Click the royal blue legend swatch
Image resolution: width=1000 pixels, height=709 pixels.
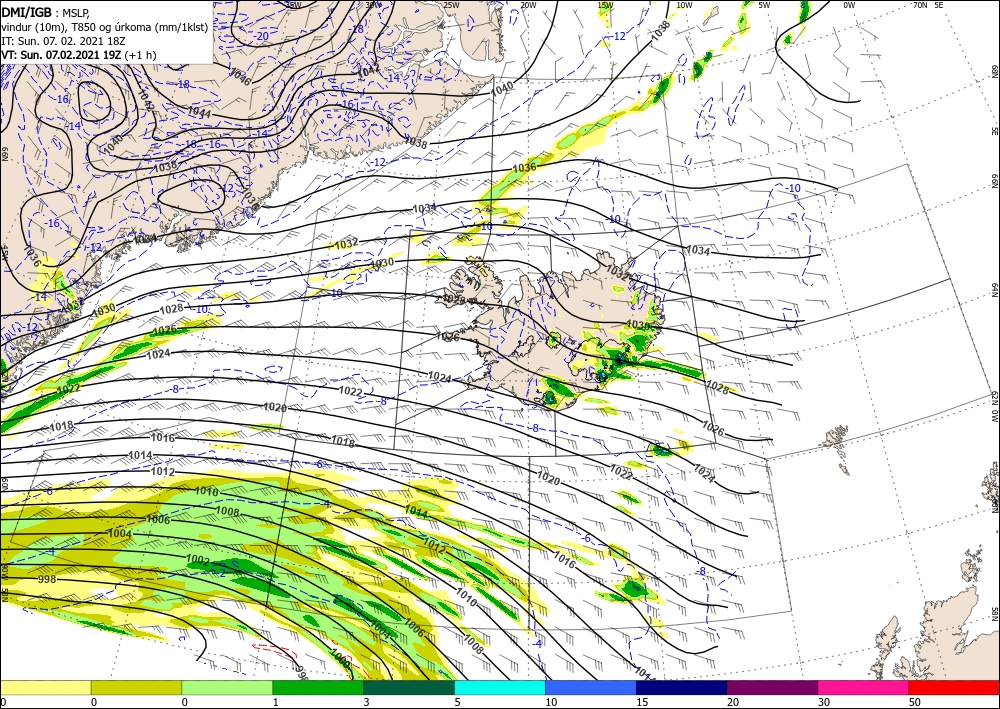click(591, 687)
